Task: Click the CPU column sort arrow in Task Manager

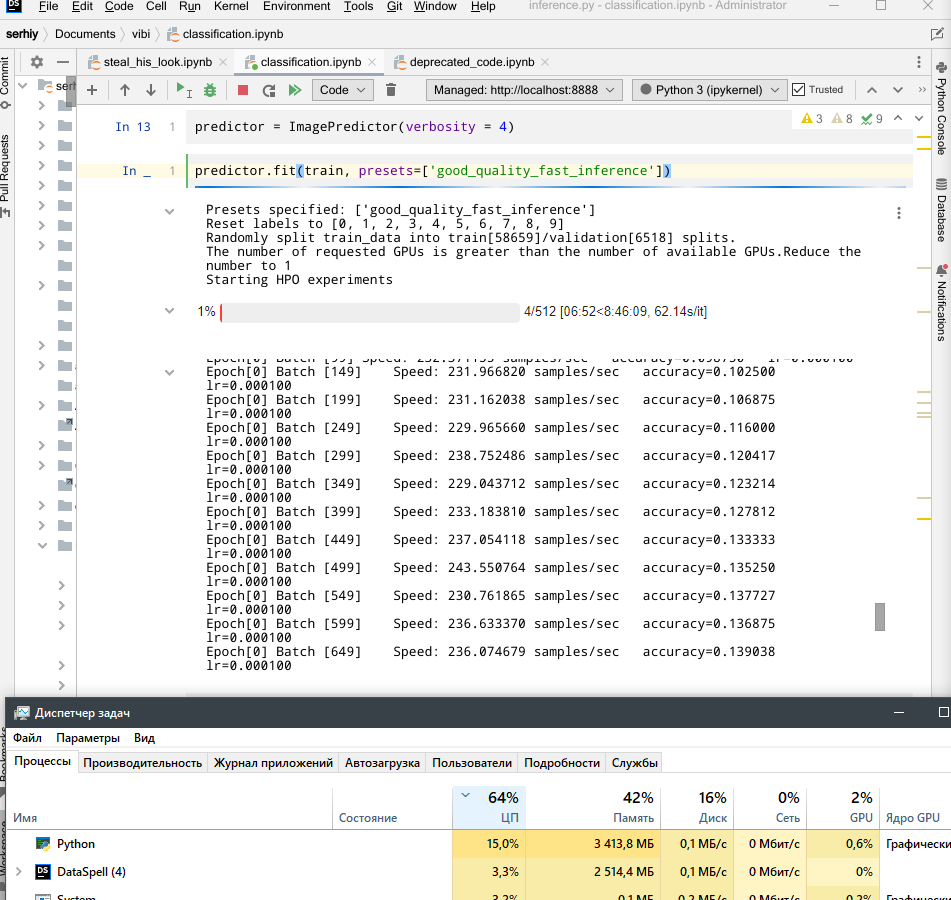Action: (x=466, y=795)
